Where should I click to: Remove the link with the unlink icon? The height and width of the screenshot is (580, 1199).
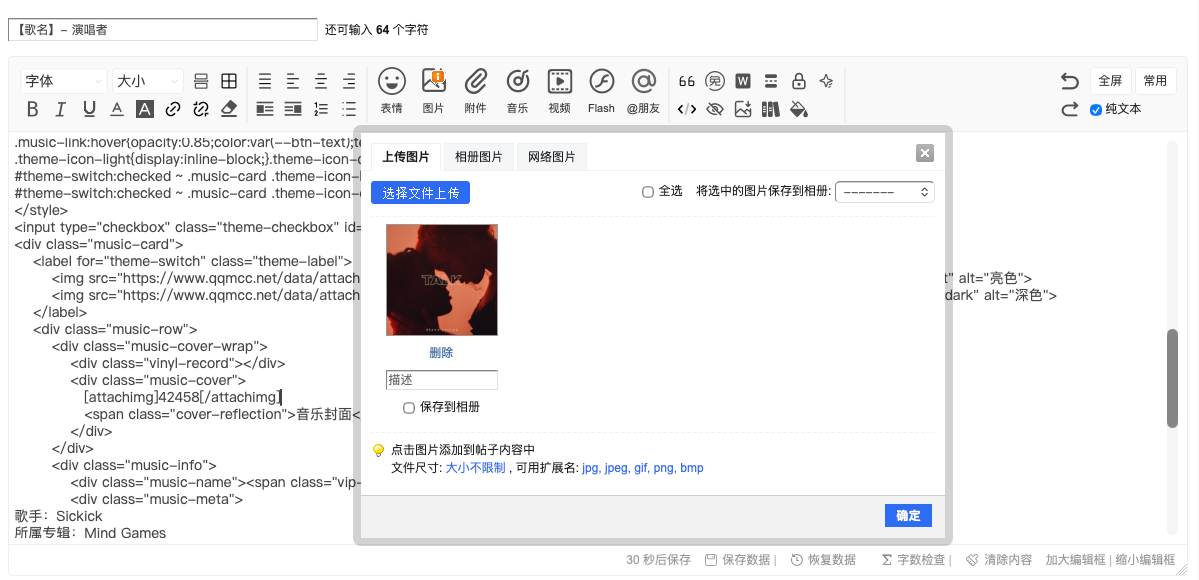point(201,109)
